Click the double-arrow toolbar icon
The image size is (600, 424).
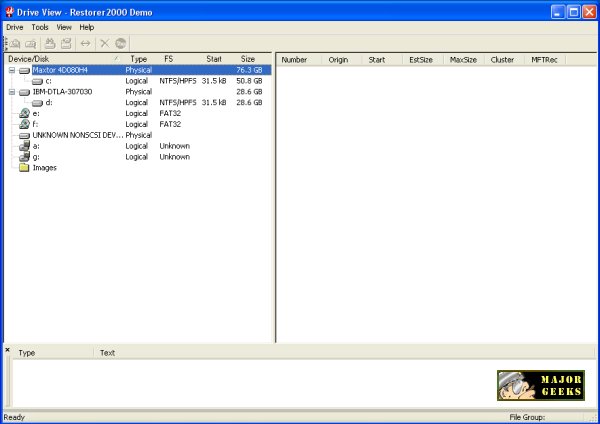[x=85, y=44]
